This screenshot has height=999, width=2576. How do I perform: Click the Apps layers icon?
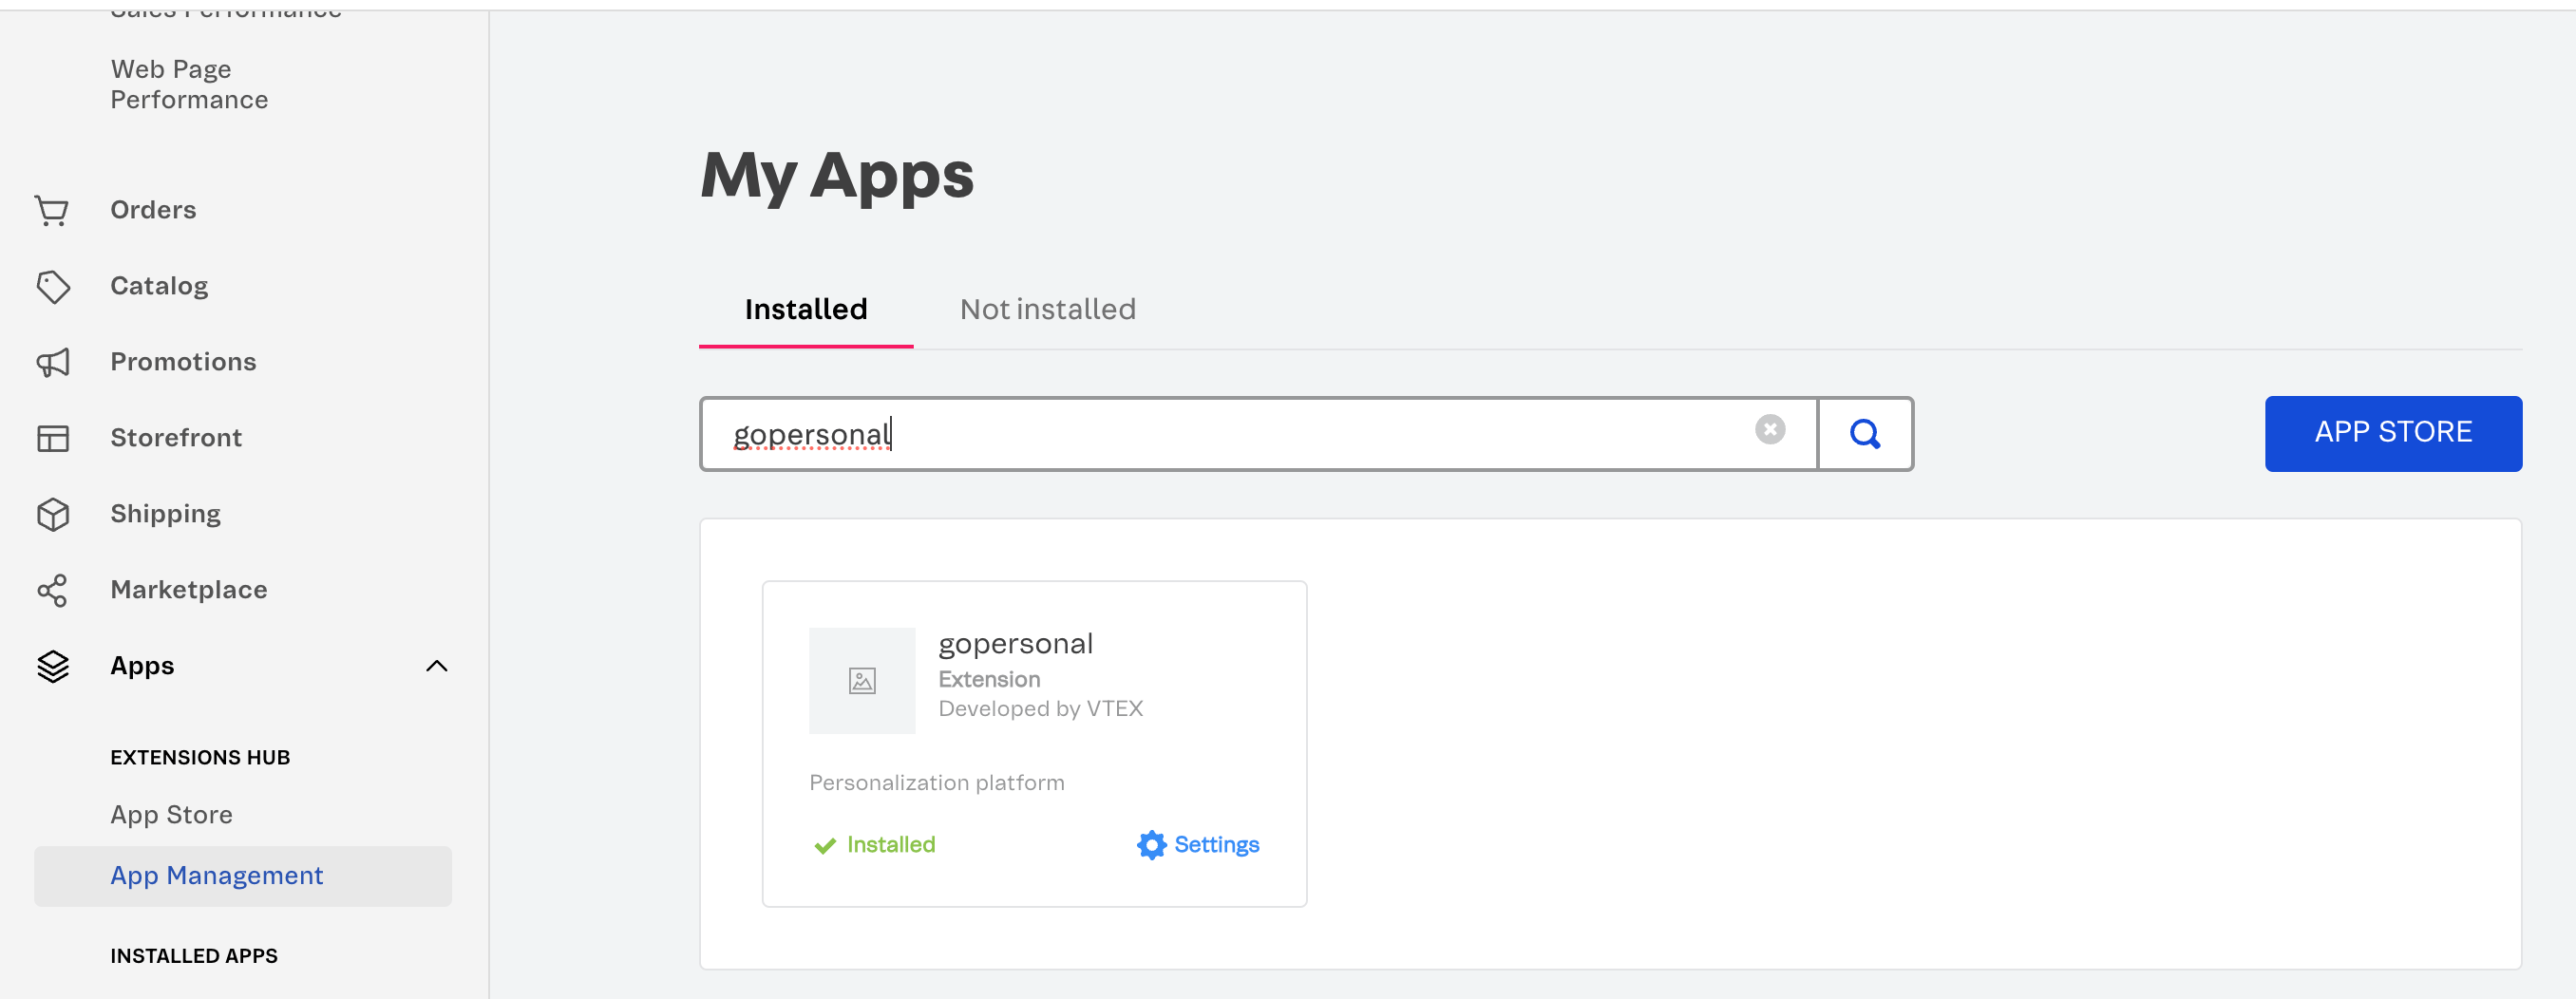53,666
